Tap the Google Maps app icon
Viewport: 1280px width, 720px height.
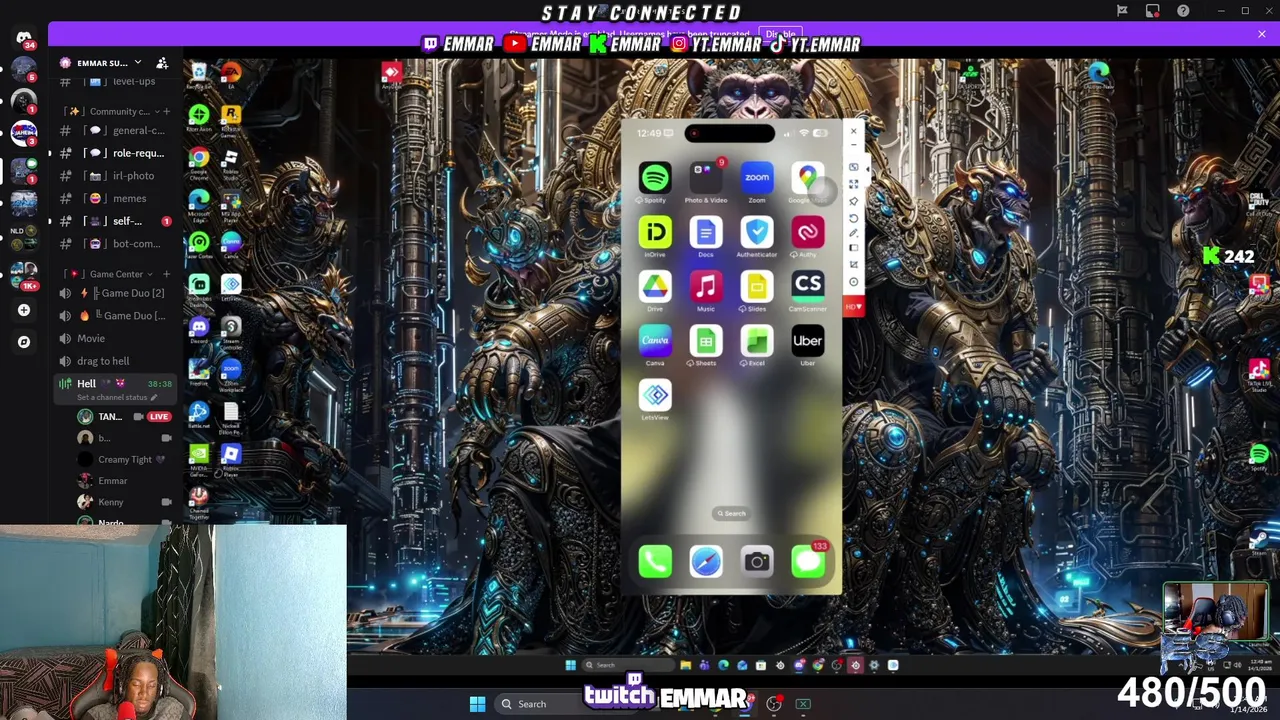coord(807,178)
